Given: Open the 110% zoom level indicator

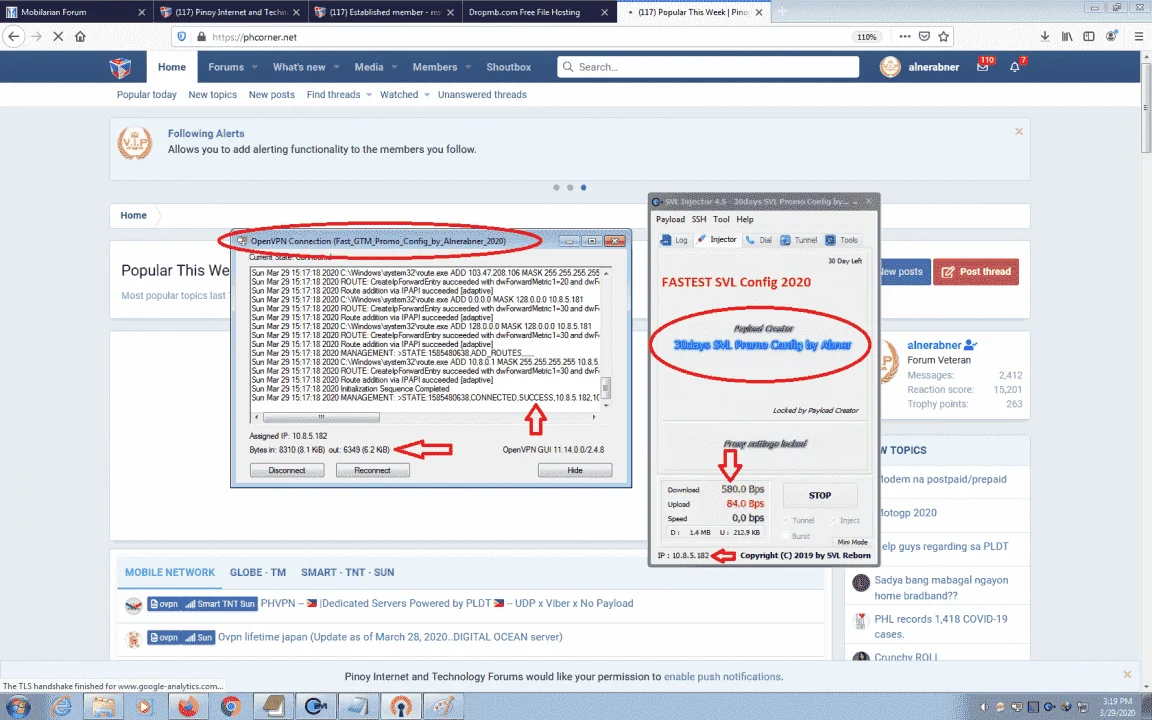Looking at the screenshot, I should coord(866,37).
